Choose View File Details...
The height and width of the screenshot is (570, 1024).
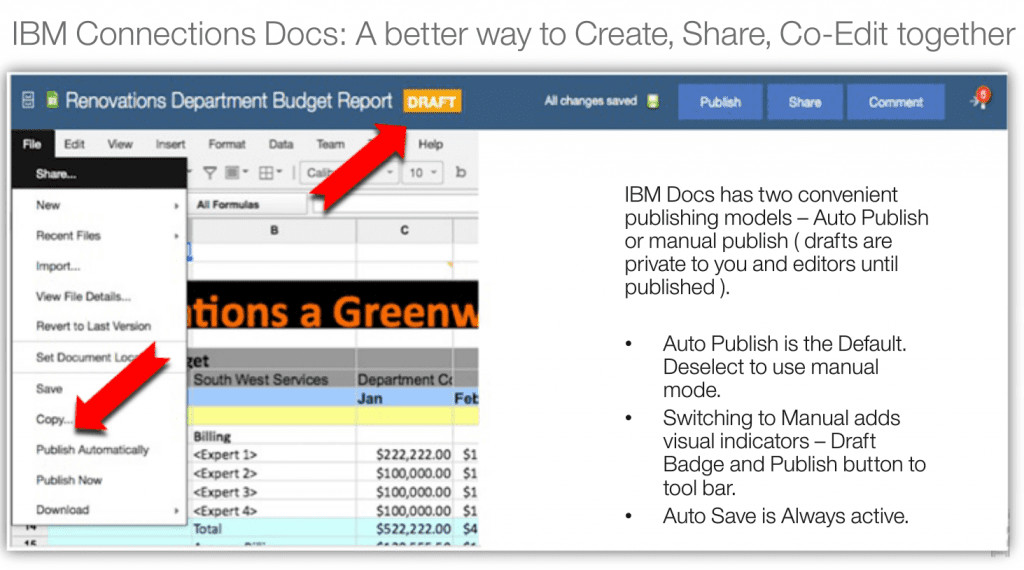[x=99, y=296]
